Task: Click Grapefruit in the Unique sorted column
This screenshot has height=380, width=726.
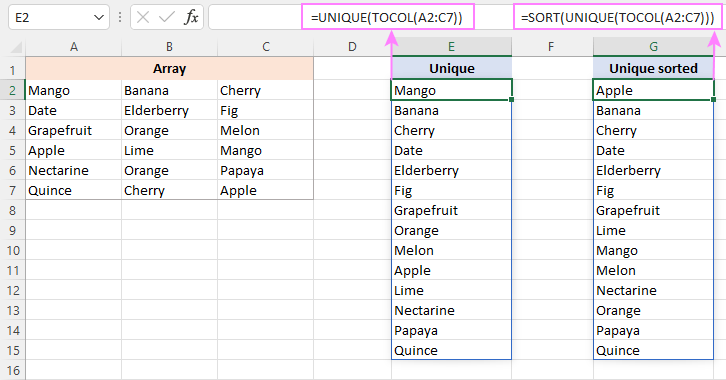Action: pyautogui.click(x=653, y=211)
